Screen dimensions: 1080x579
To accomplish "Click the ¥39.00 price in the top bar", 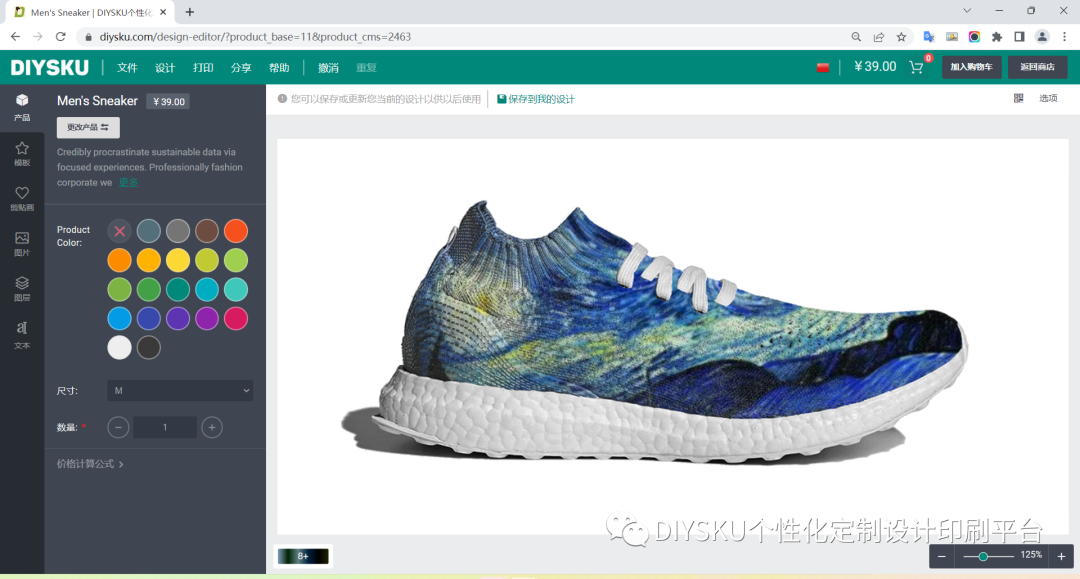I will coord(875,67).
